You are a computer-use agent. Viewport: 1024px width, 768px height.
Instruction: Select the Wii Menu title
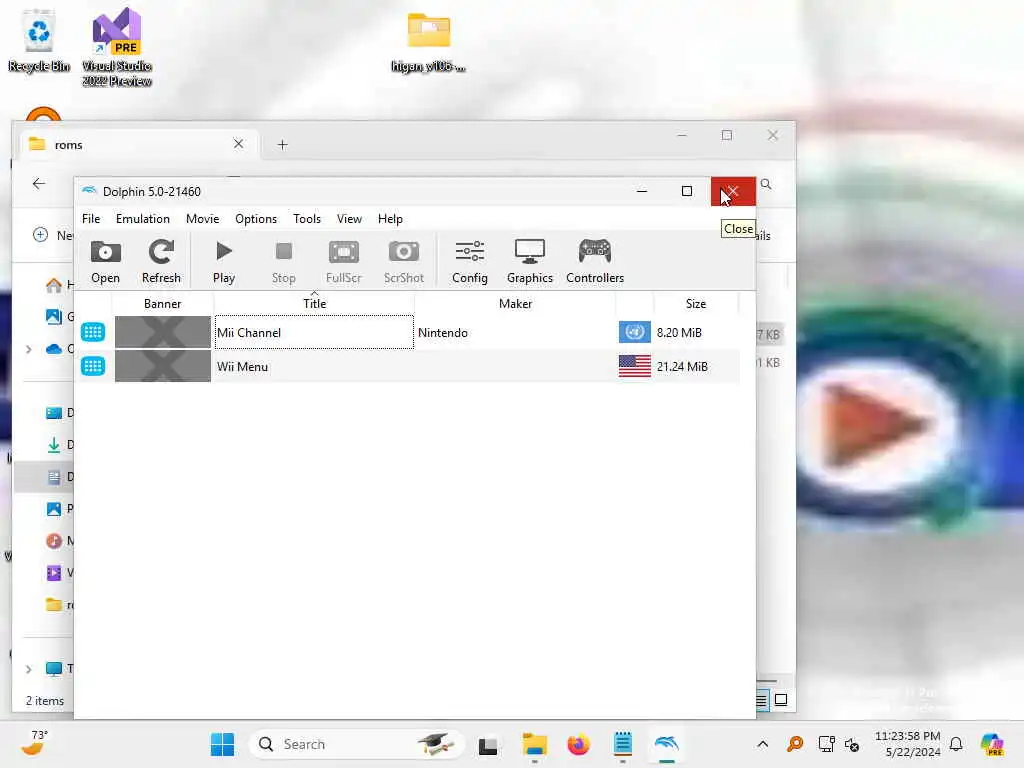pyautogui.click(x=242, y=366)
